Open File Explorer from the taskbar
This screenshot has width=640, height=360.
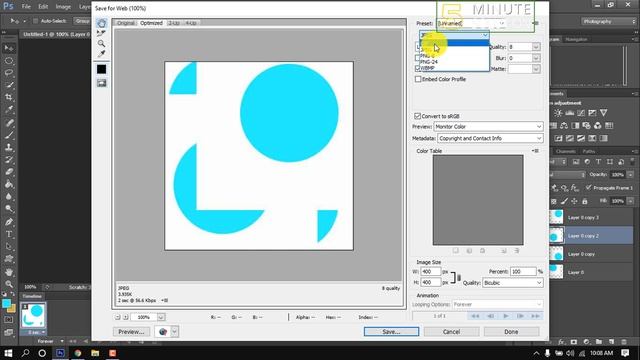(95, 353)
